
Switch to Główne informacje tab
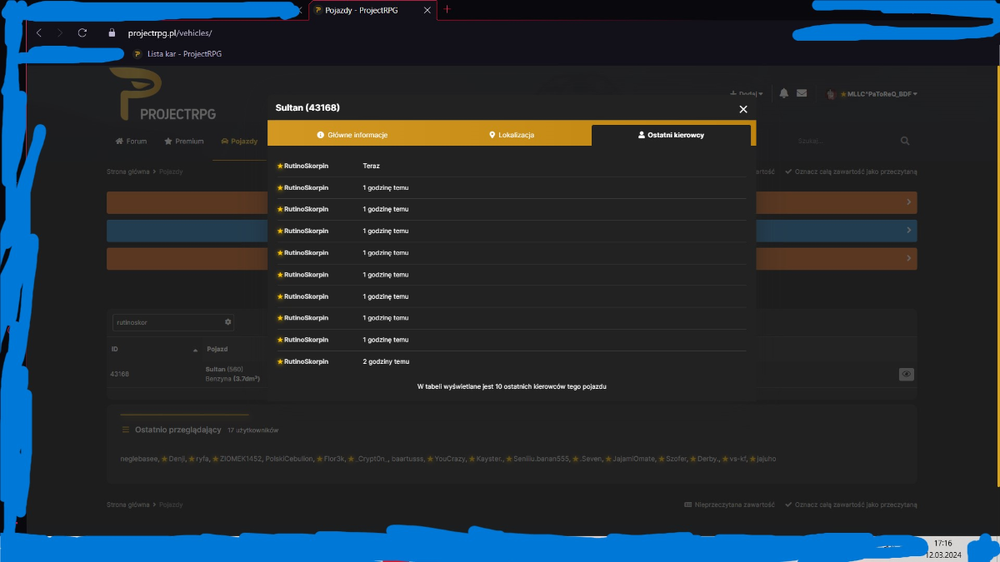point(352,135)
